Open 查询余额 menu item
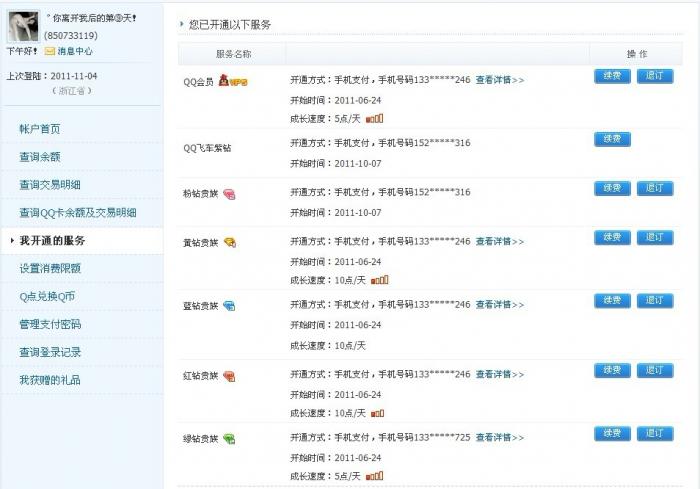The width and height of the screenshot is (700, 489). [x=40, y=157]
